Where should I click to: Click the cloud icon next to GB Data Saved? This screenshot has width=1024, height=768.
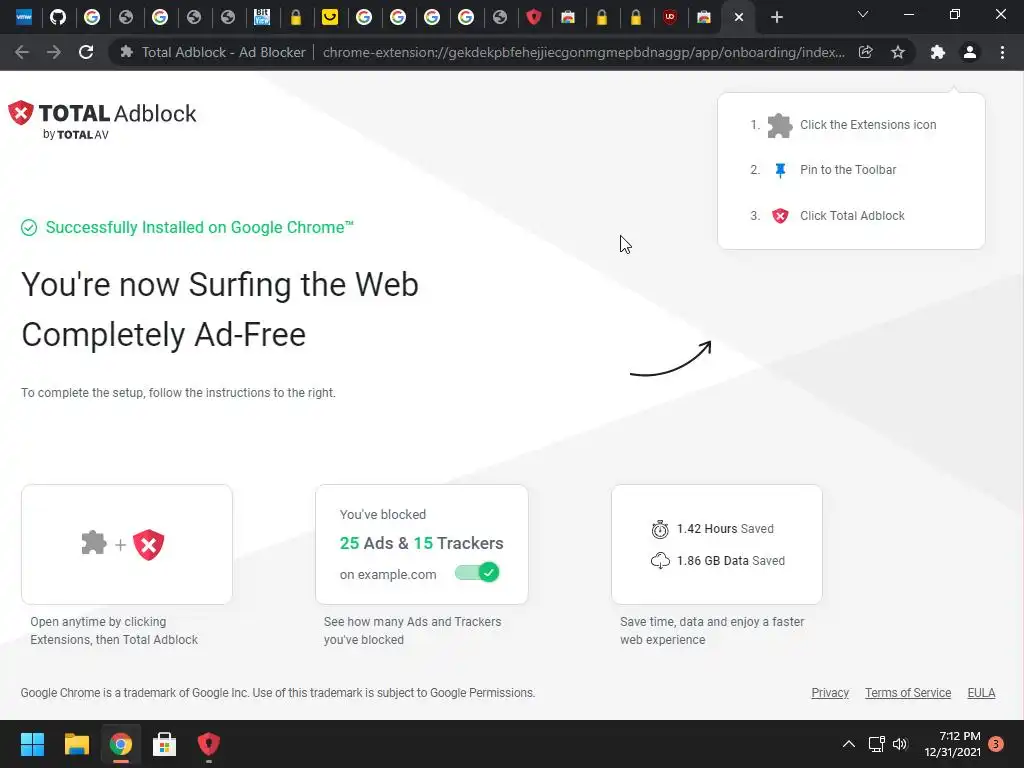pyautogui.click(x=660, y=560)
